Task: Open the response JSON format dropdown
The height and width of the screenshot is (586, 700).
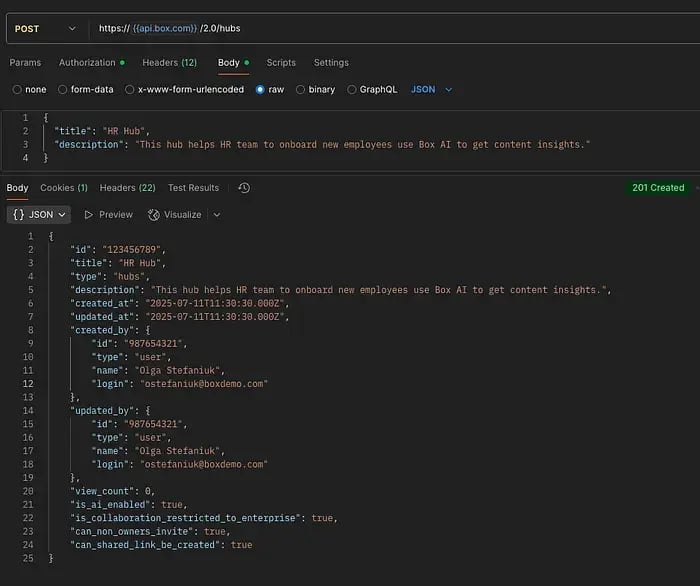Action: pyautogui.click(x=39, y=215)
